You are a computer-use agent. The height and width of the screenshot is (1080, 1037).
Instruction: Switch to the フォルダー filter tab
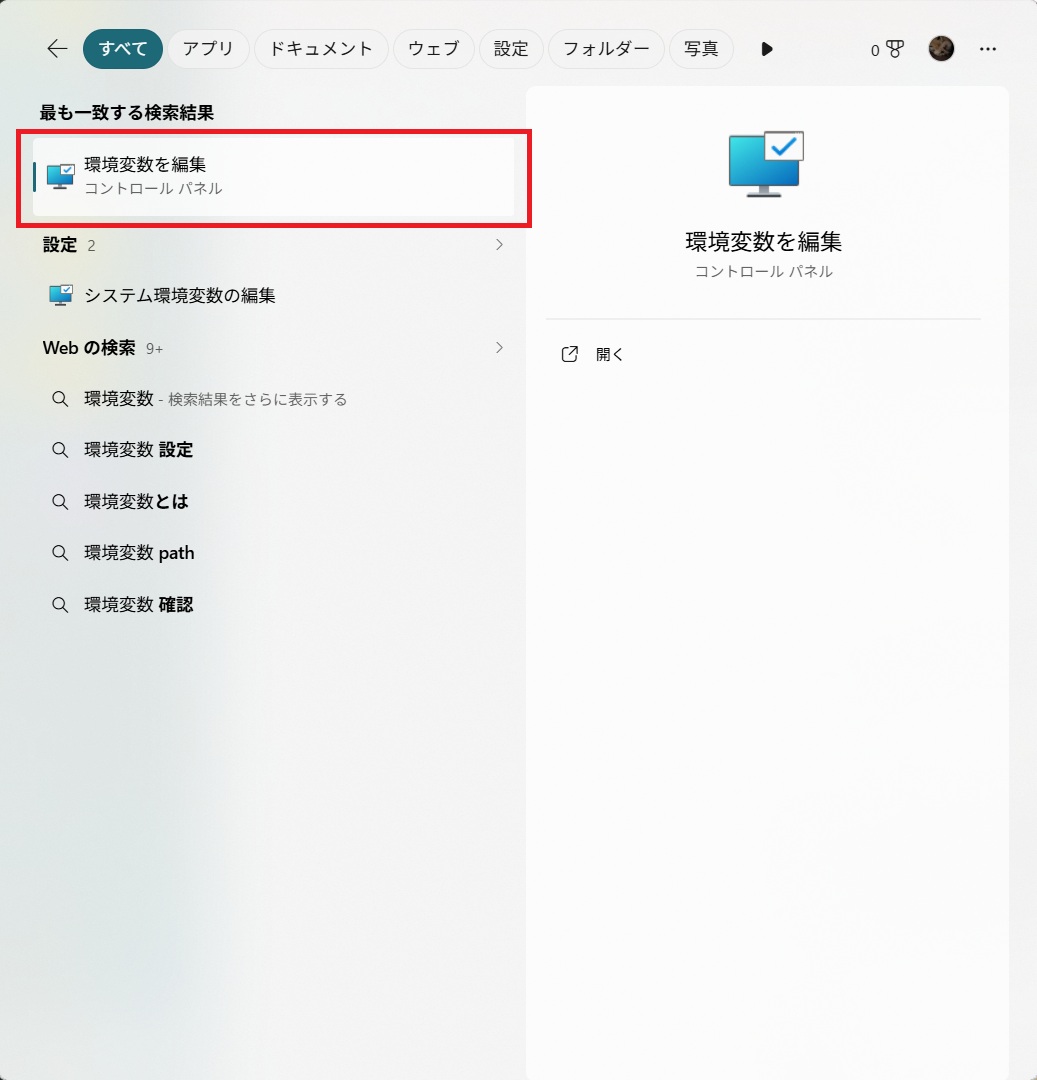(606, 49)
